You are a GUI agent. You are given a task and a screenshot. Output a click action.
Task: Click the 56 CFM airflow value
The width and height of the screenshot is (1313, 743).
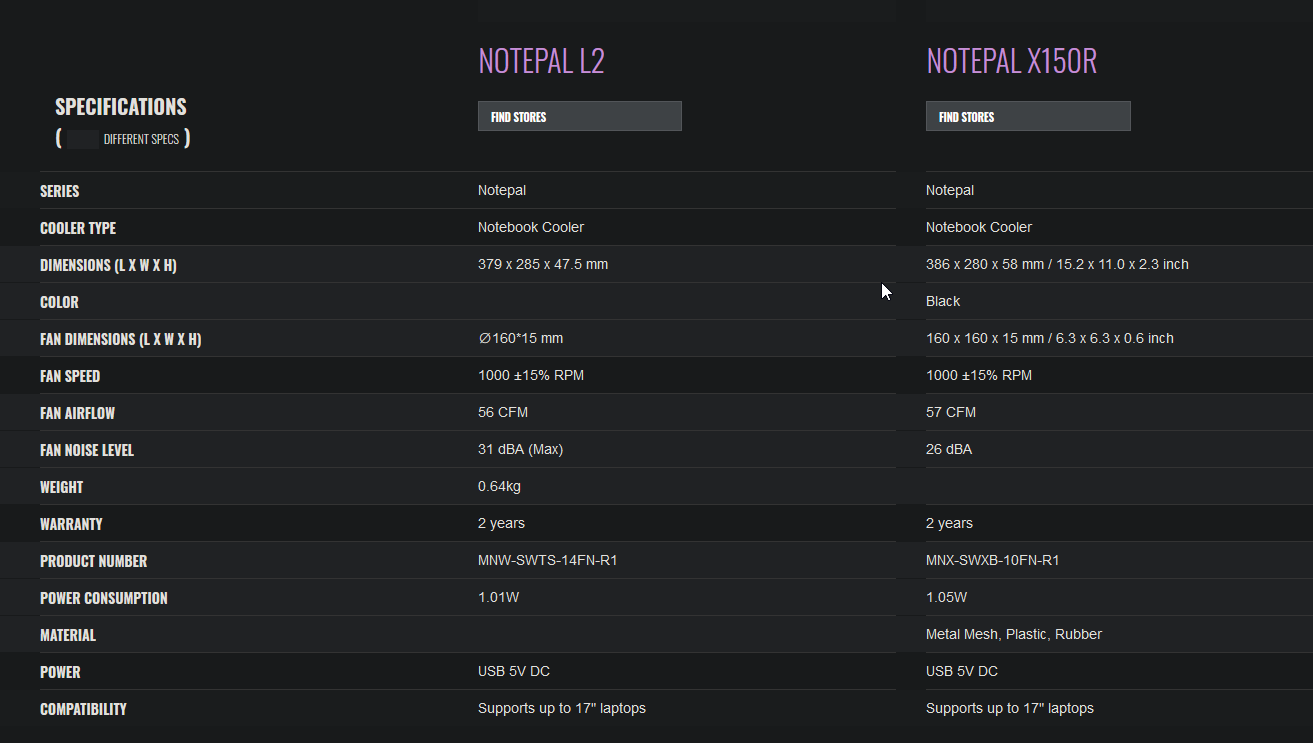click(x=503, y=412)
